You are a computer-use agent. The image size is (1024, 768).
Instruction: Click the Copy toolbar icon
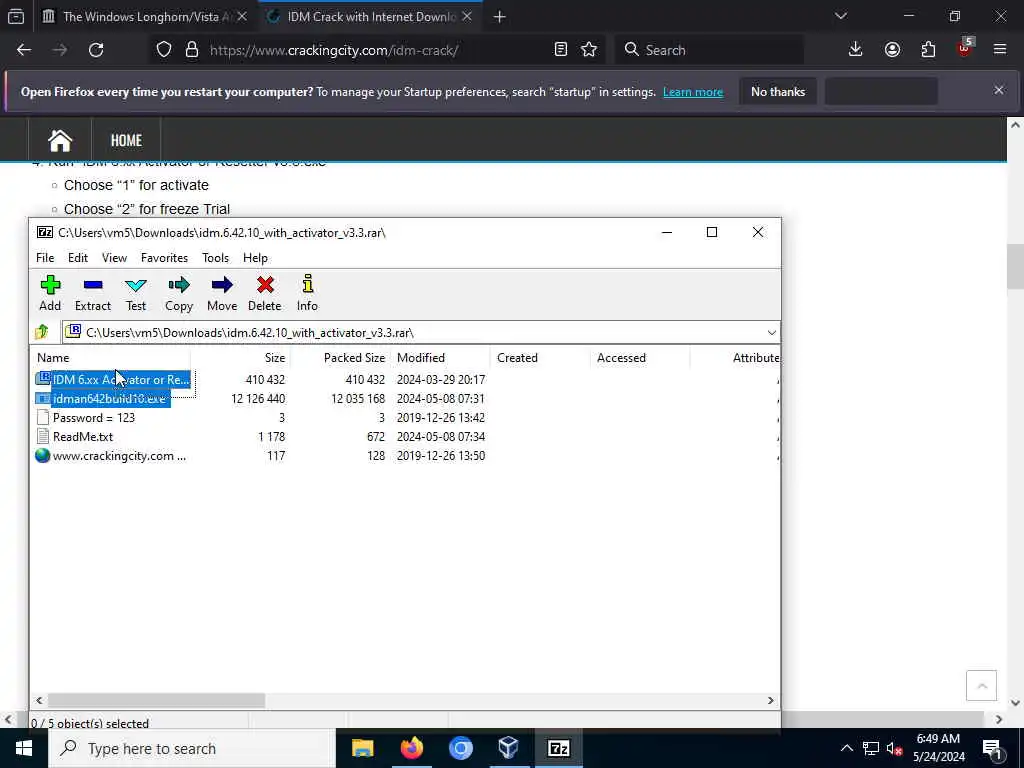coord(178,293)
